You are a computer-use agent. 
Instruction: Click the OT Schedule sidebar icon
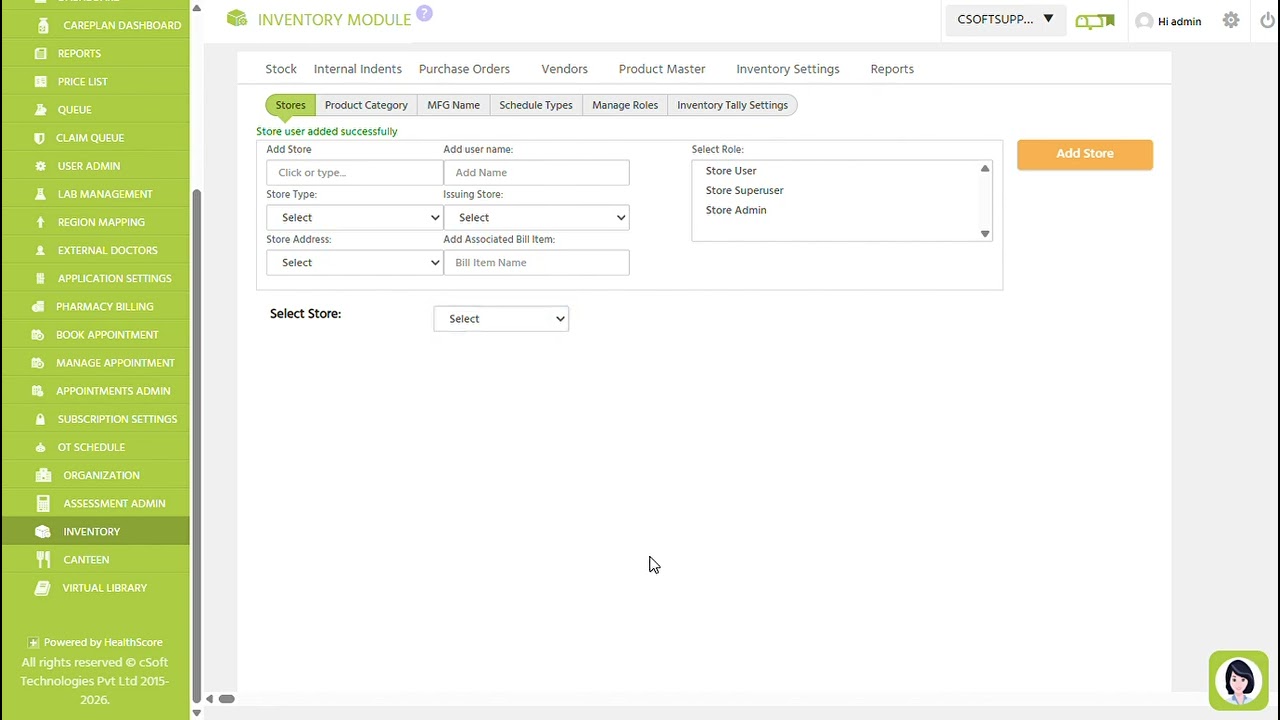[x=40, y=447]
